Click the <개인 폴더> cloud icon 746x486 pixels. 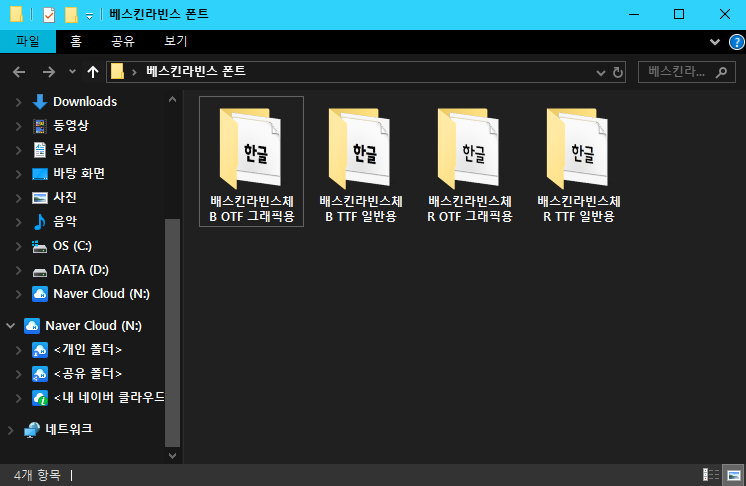pos(40,350)
